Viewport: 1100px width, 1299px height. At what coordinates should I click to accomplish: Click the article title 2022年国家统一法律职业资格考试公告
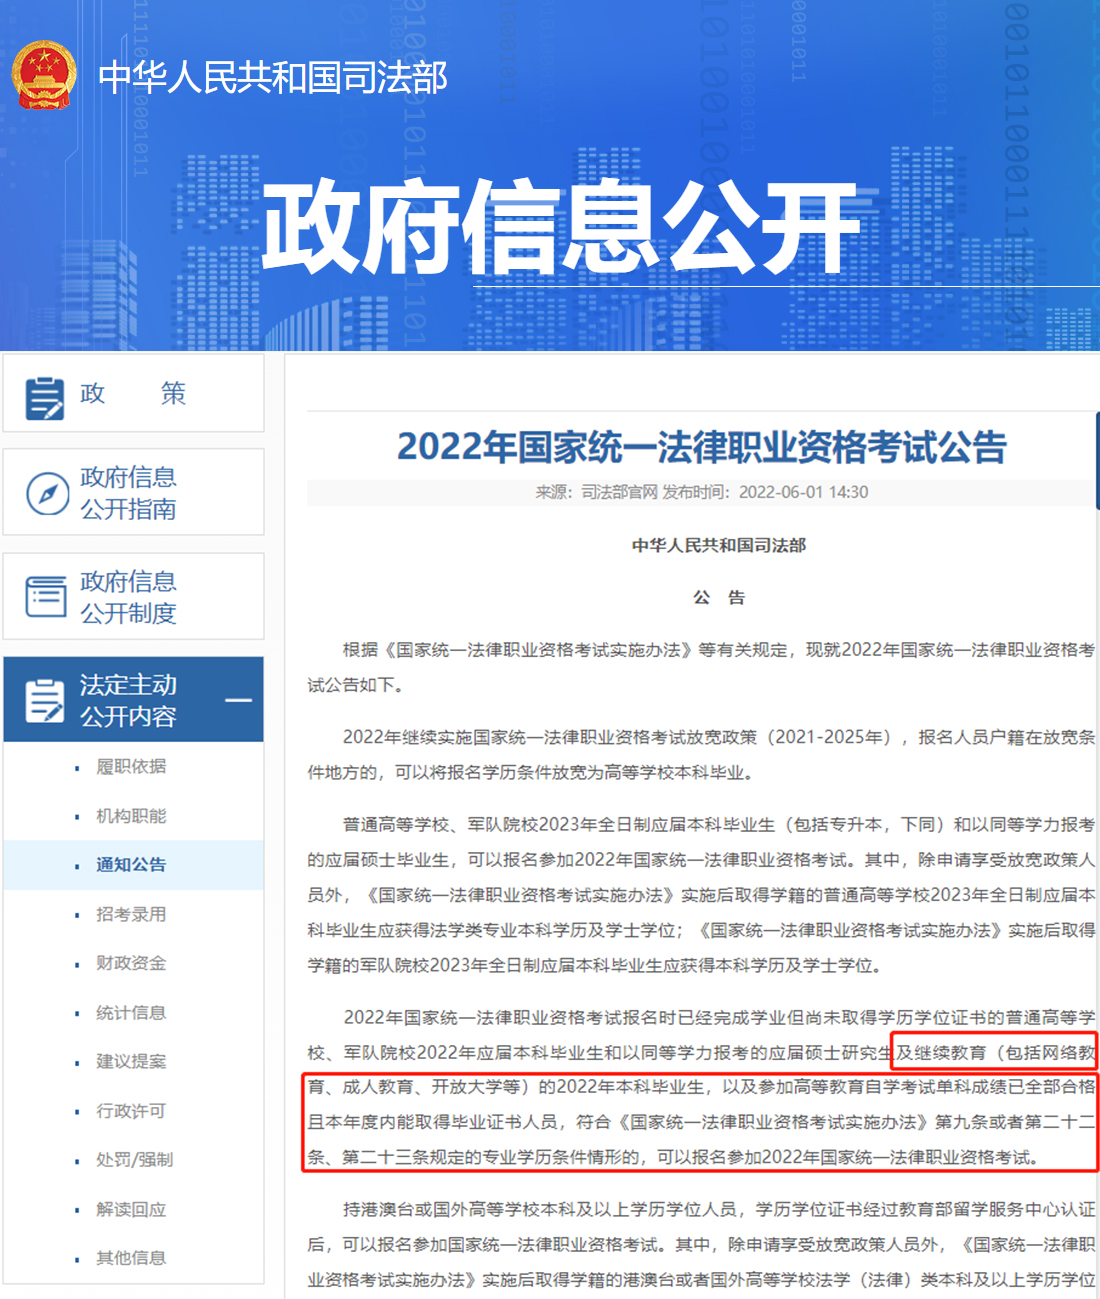[x=701, y=447]
